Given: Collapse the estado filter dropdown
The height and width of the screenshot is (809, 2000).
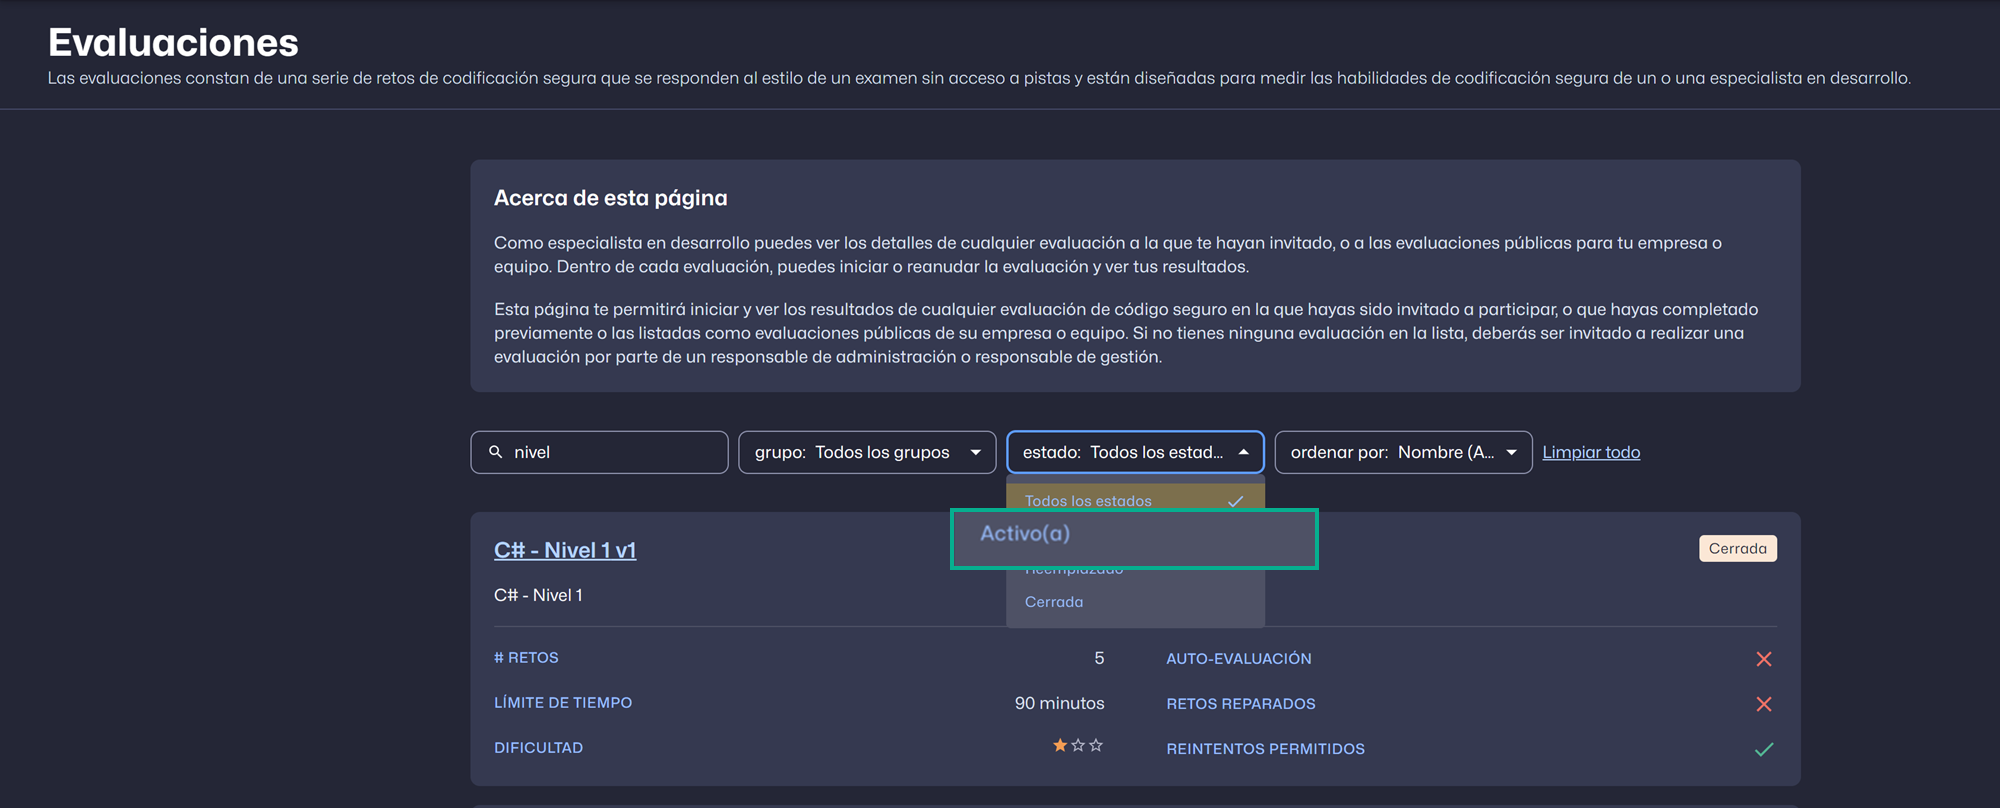Looking at the screenshot, I should click(1135, 452).
